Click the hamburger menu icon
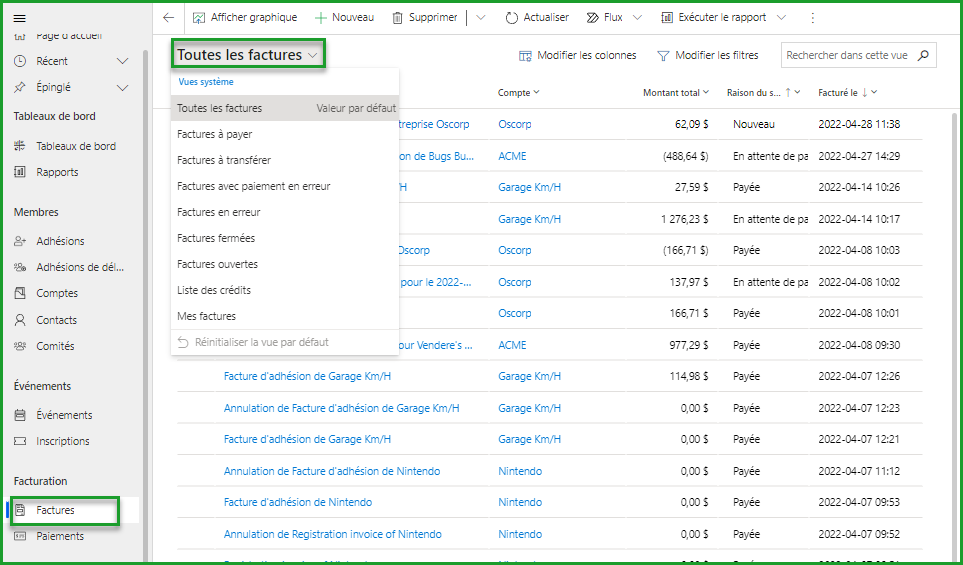 [x=19, y=18]
